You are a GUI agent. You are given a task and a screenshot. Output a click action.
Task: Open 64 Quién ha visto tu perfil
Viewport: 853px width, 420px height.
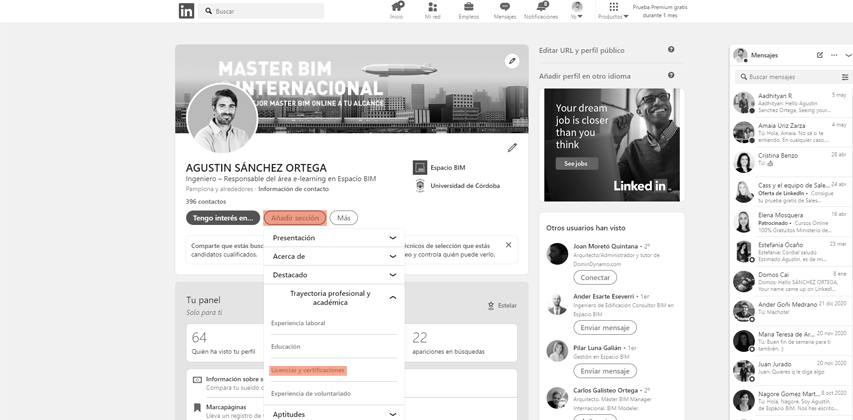pos(223,344)
